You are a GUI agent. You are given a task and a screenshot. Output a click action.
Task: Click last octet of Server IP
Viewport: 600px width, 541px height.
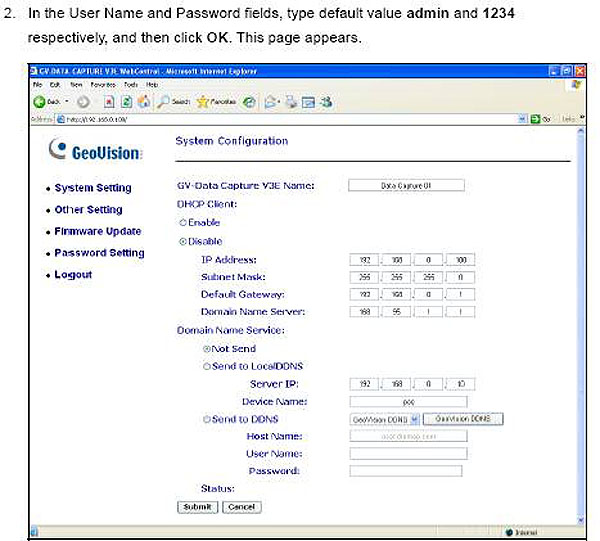coord(461,384)
